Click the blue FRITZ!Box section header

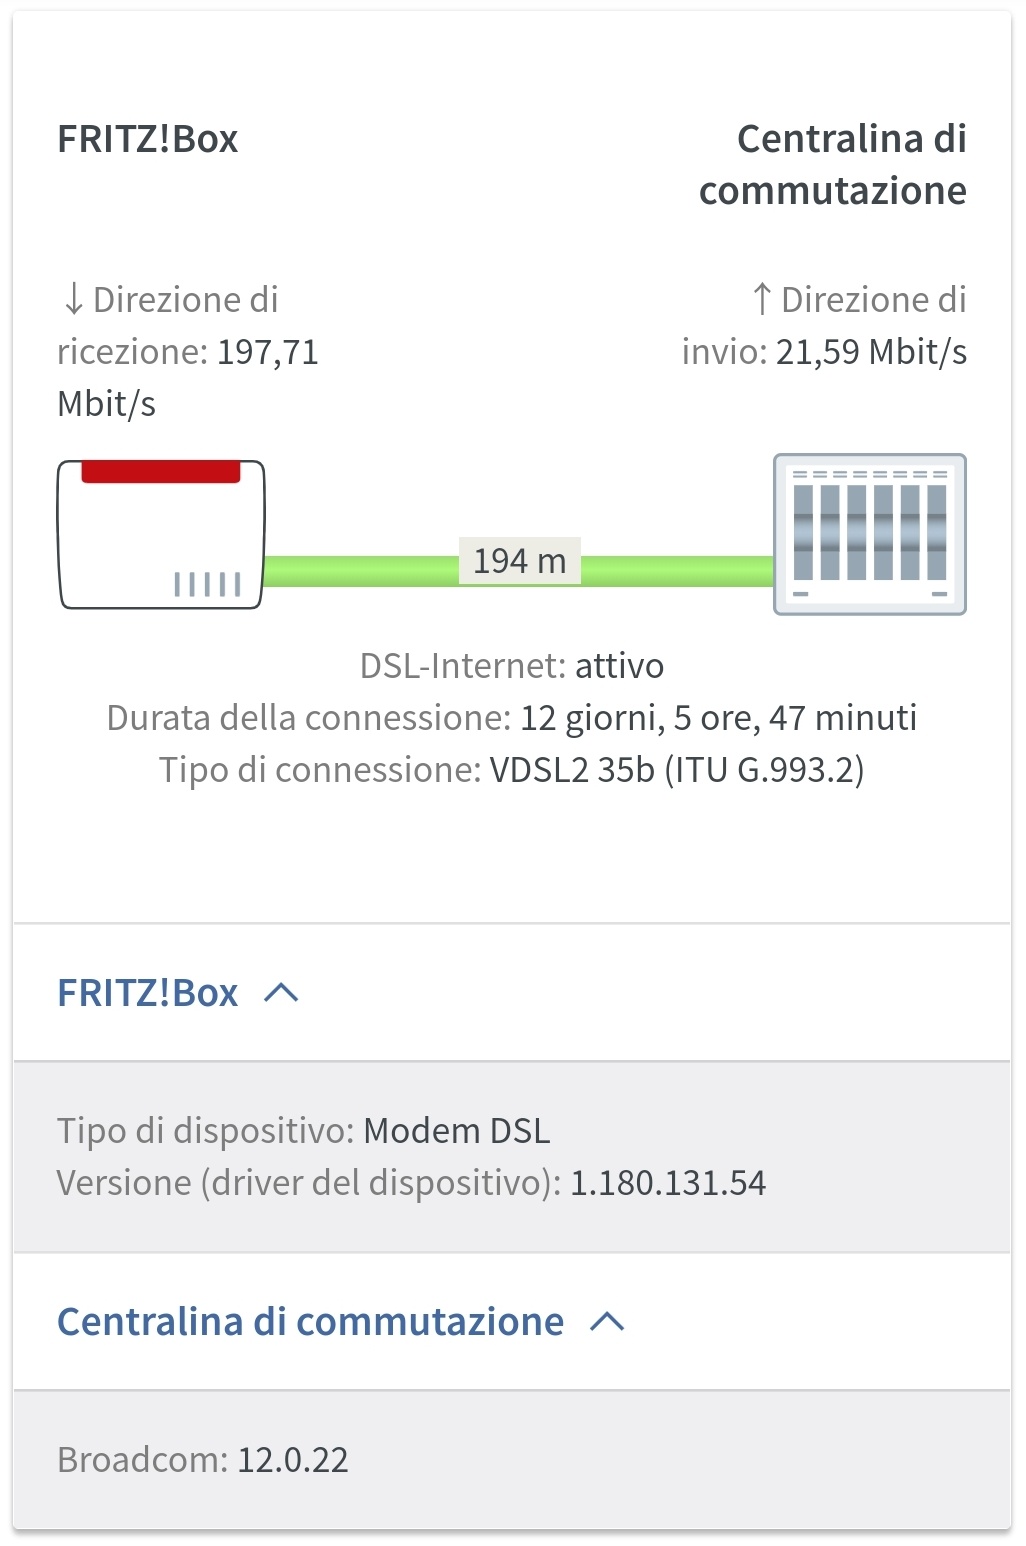148,993
